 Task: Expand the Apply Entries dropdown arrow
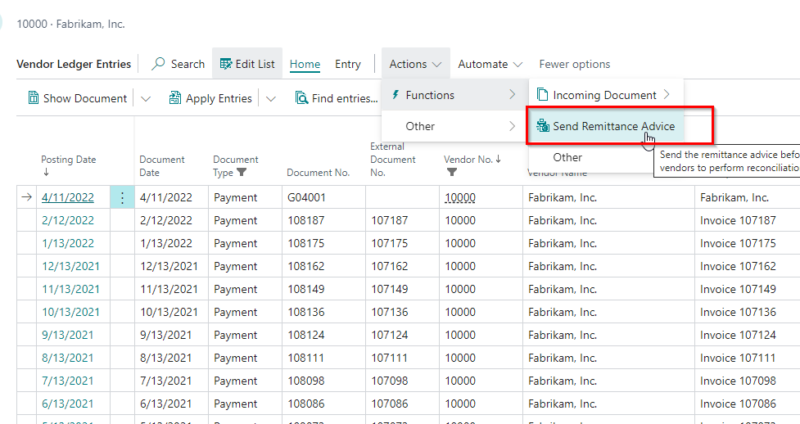click(x=270, y=98)
